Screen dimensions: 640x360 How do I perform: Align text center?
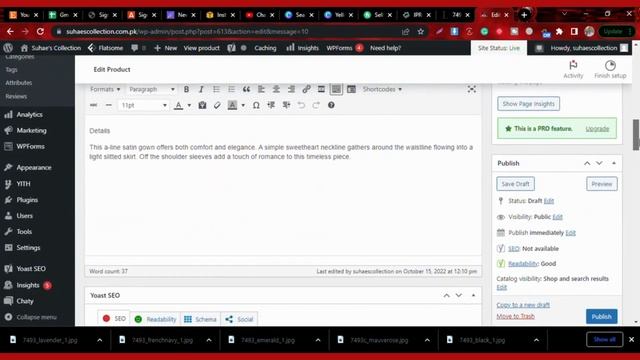[276, 89]
